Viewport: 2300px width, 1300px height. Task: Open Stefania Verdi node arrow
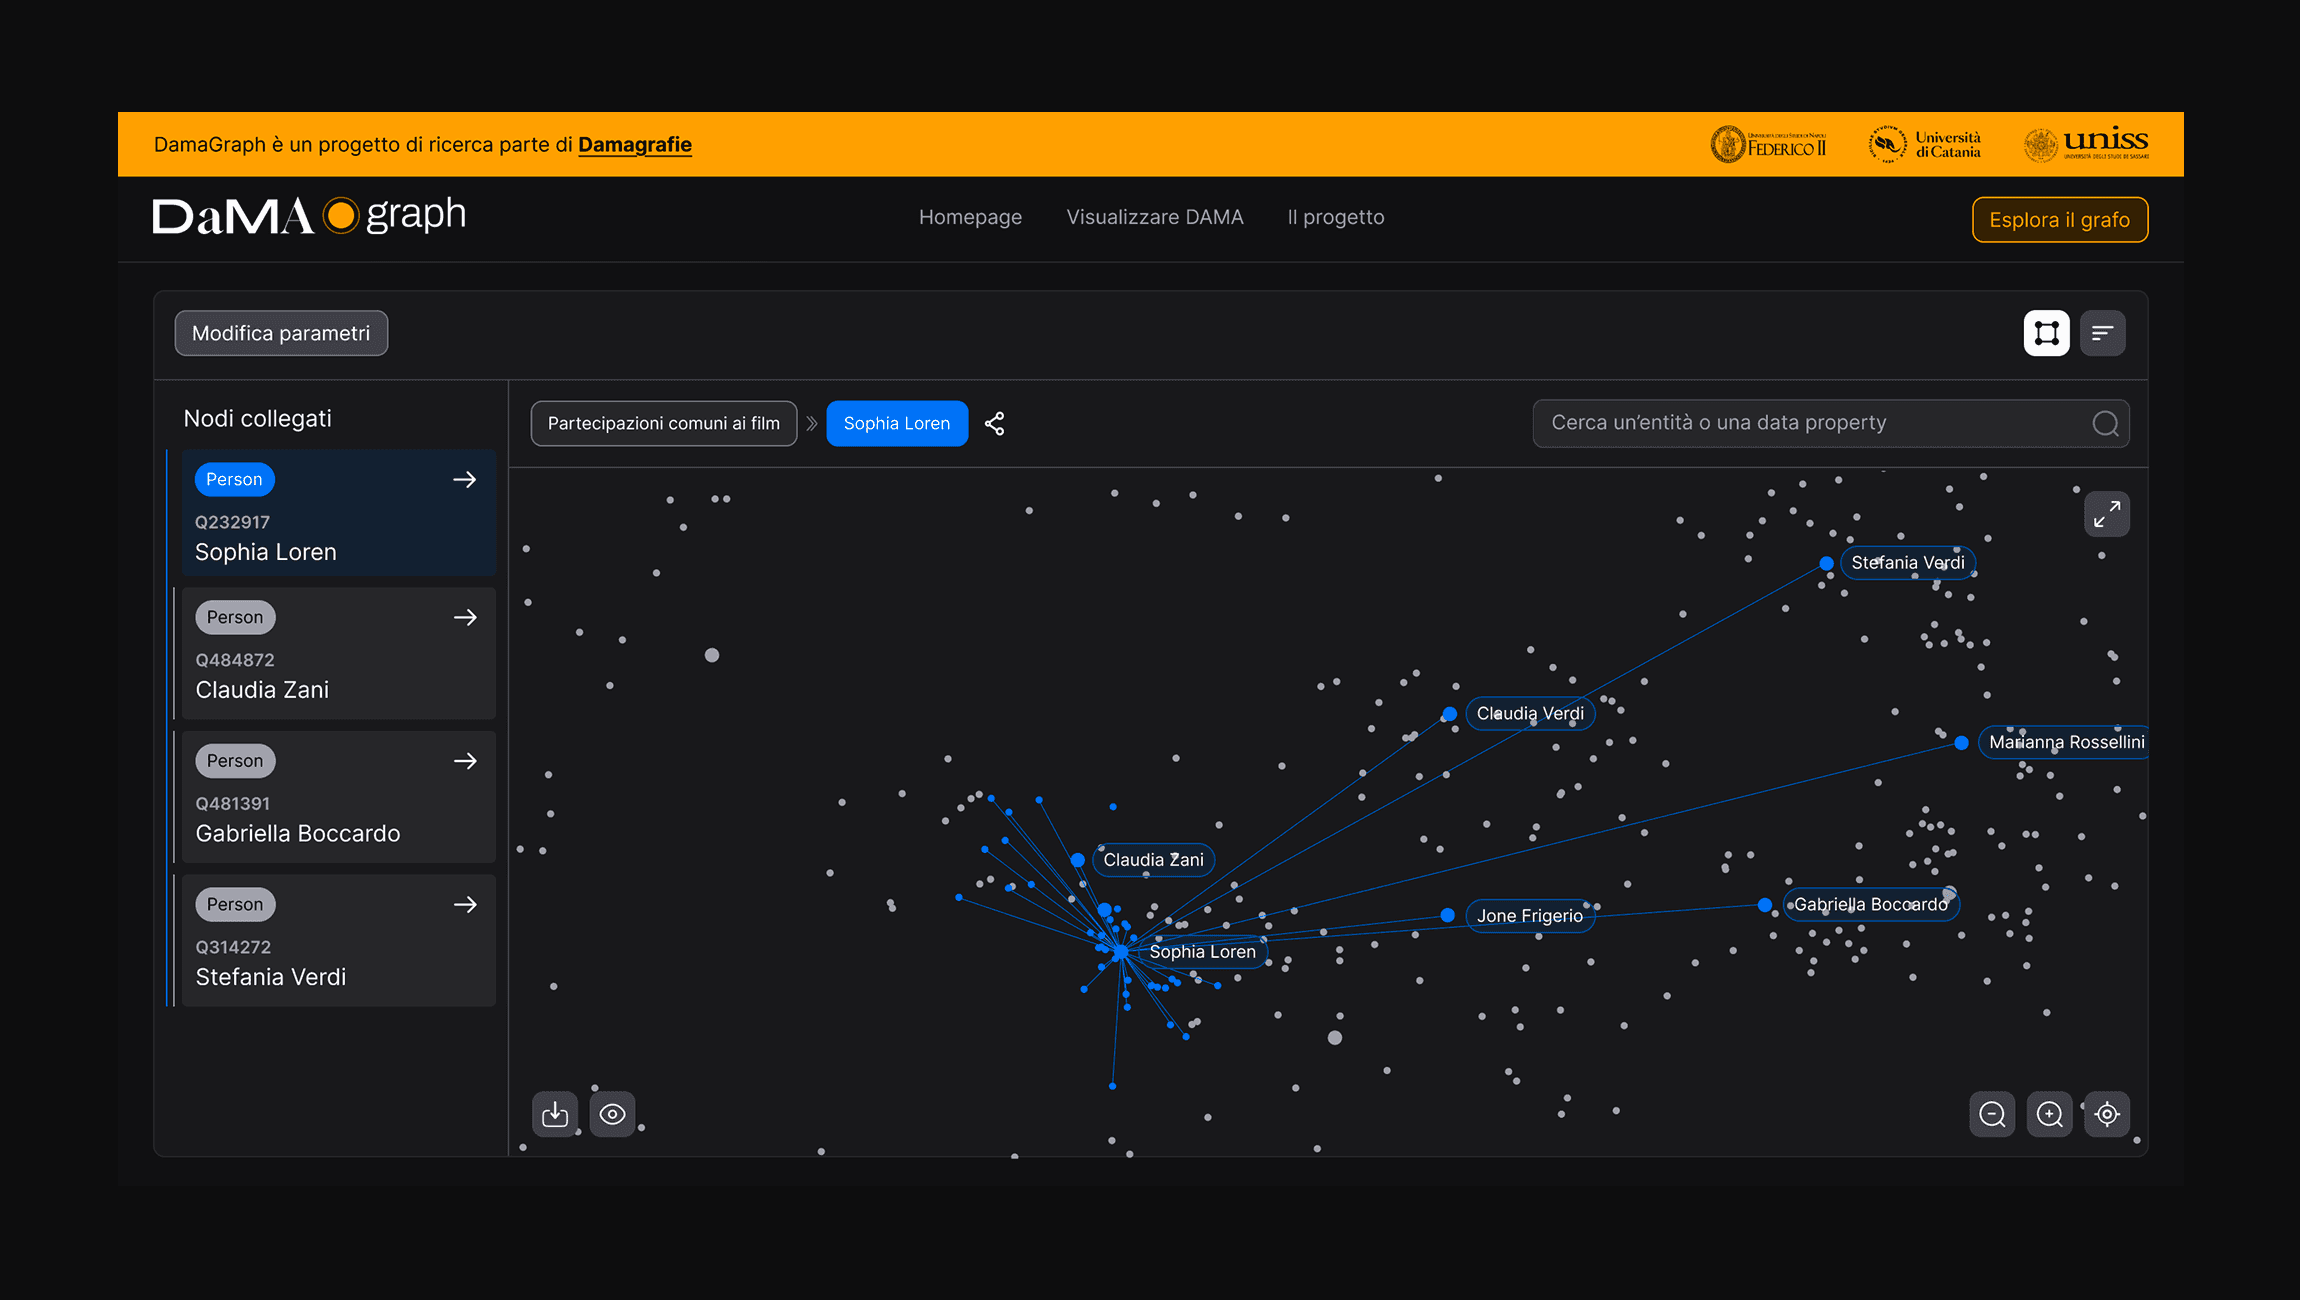pos(465,905)
